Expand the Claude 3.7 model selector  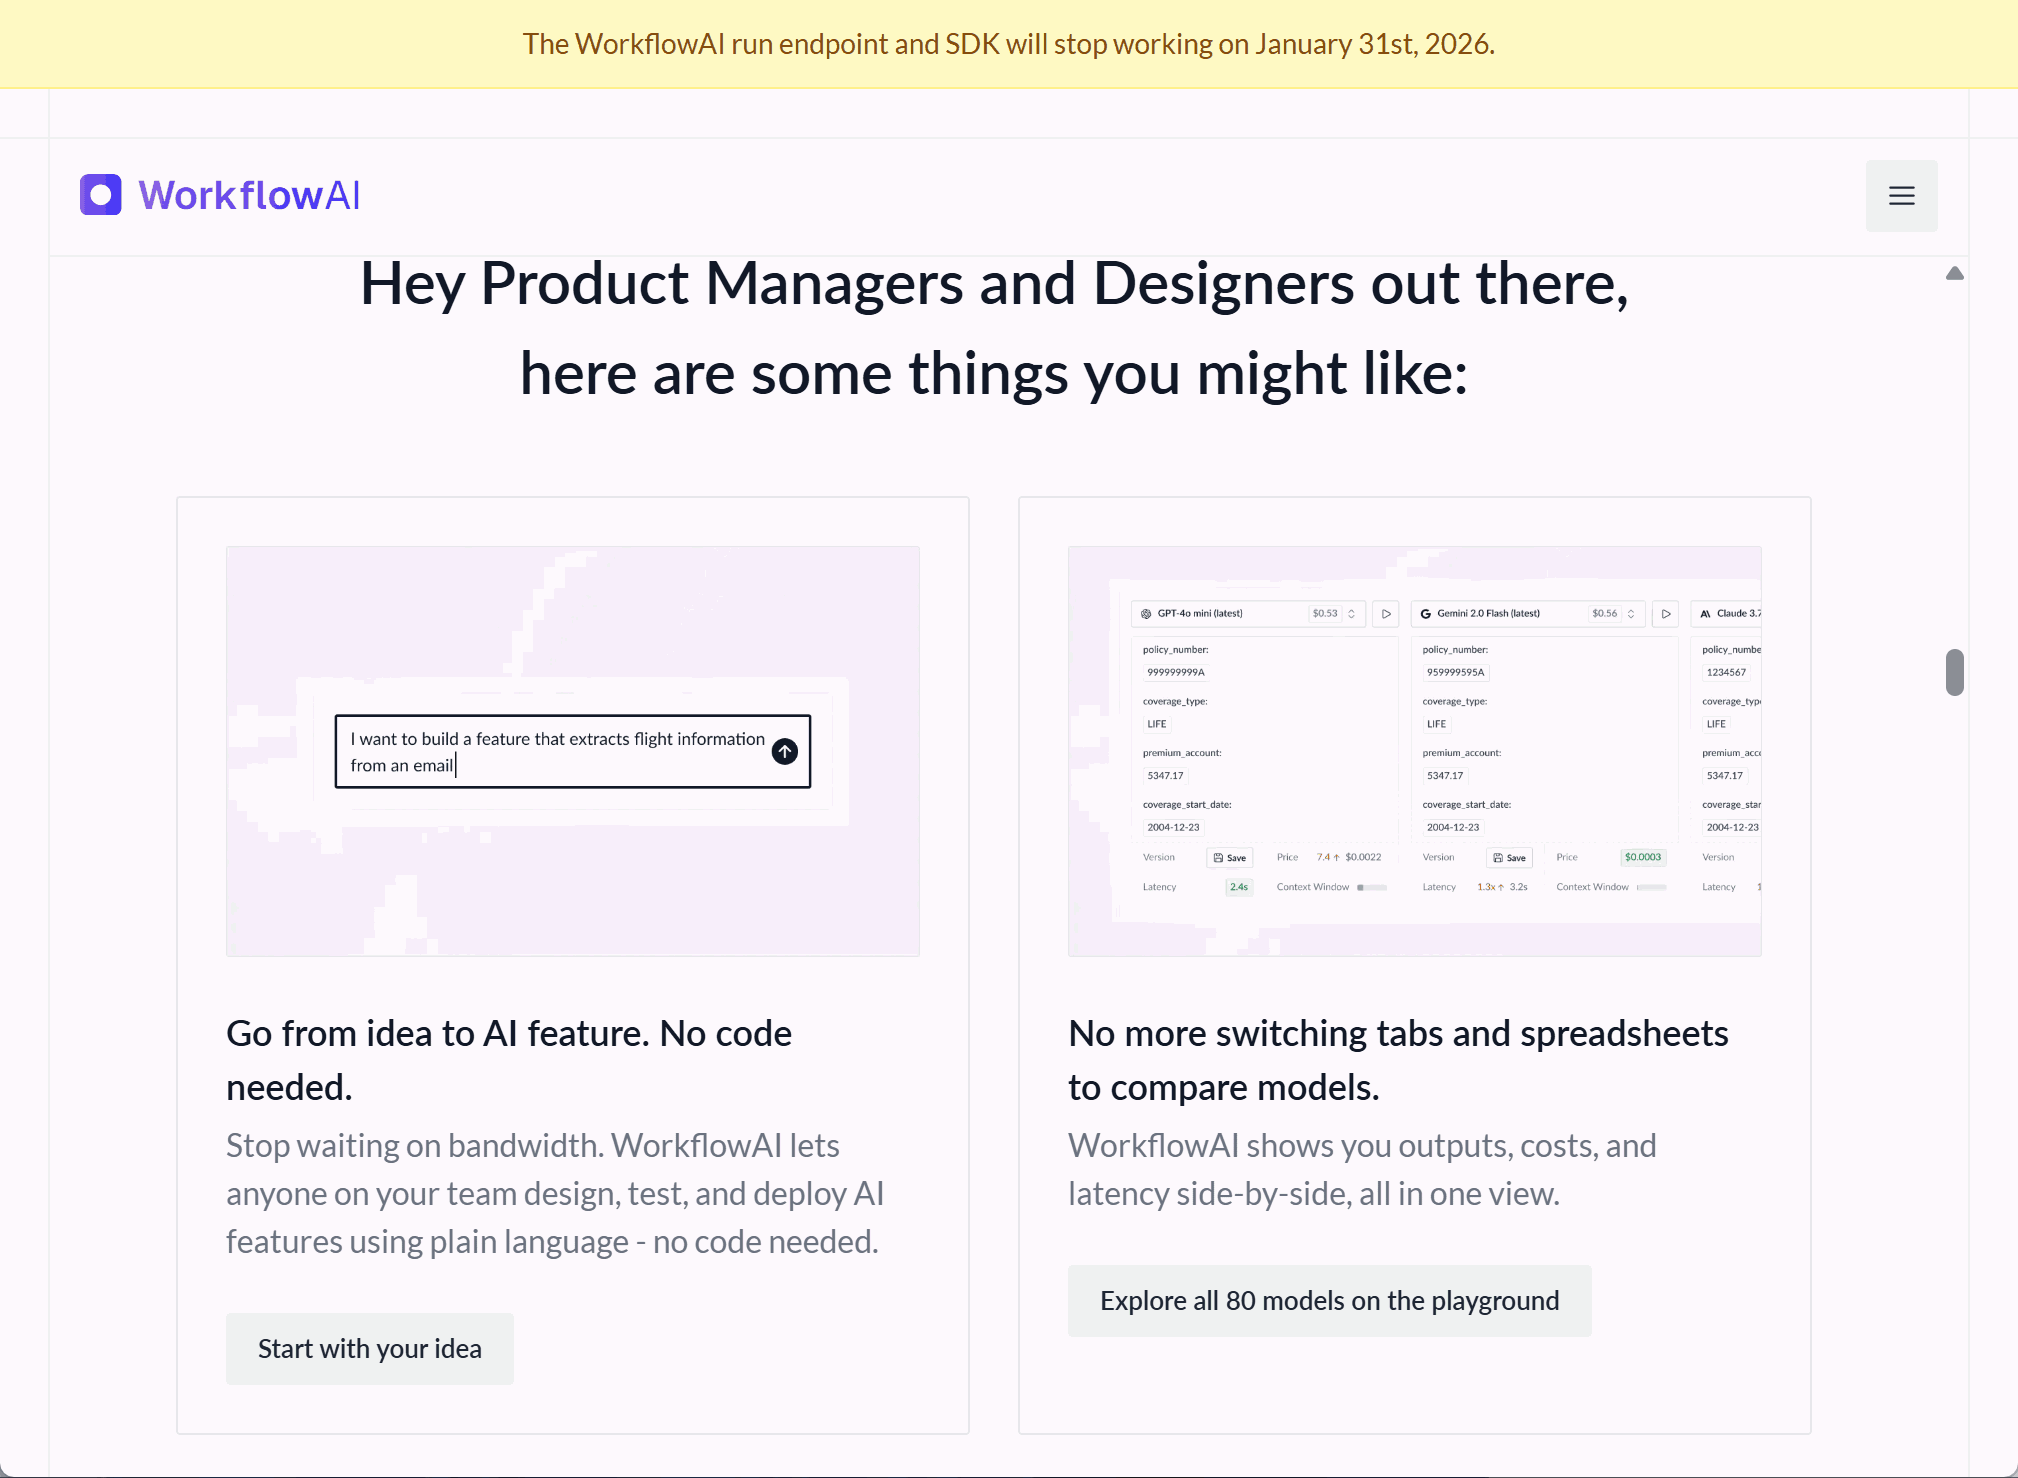tap(1738, 614)
